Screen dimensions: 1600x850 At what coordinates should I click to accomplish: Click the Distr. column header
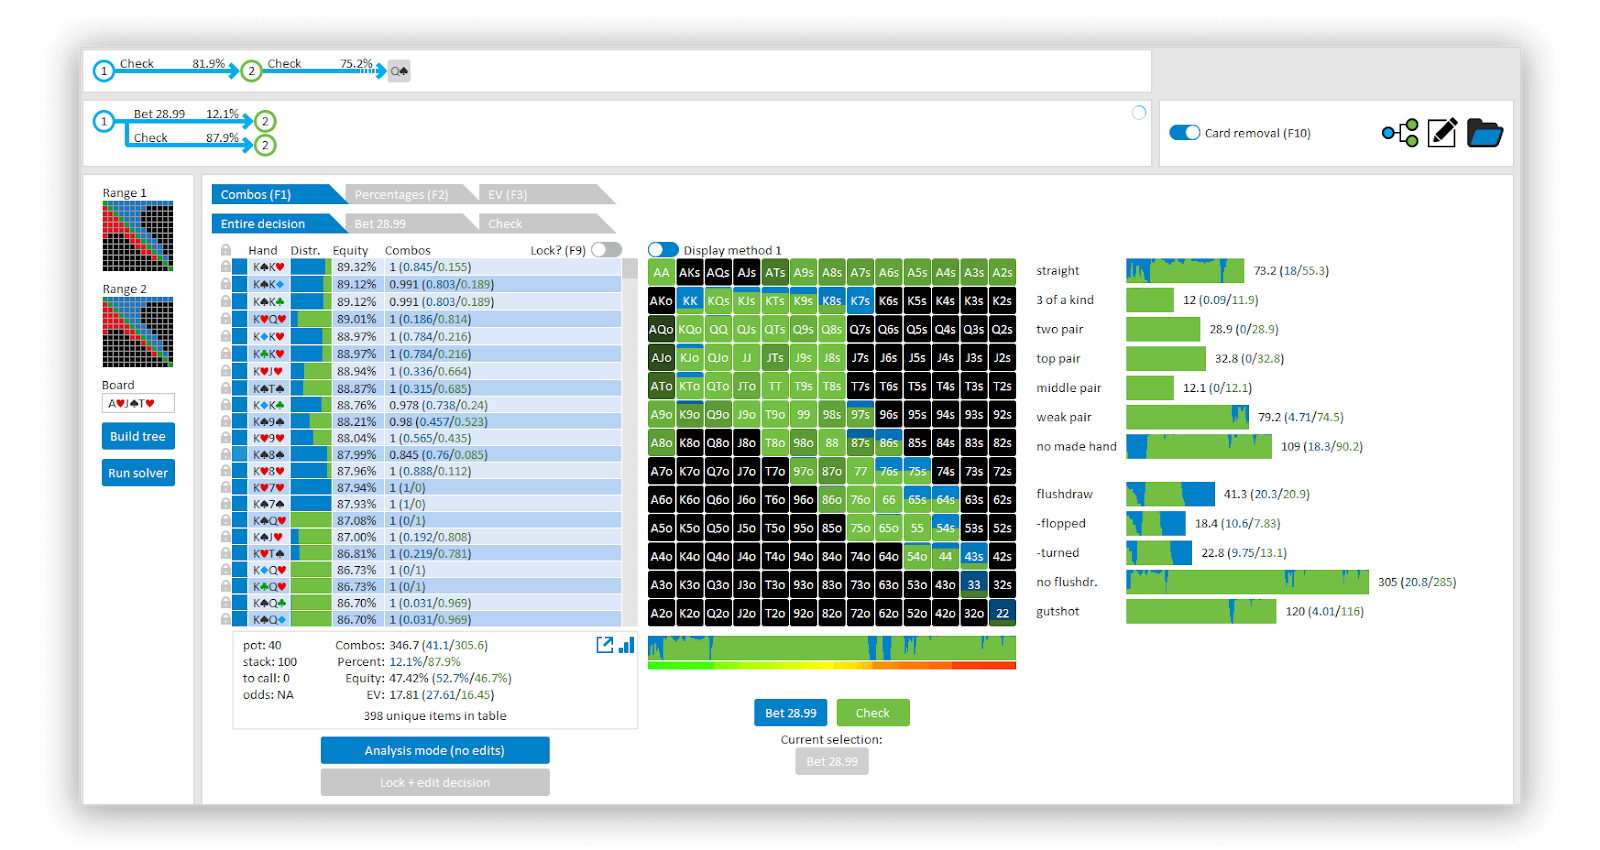pyautogui.click(x=306, y=251)
